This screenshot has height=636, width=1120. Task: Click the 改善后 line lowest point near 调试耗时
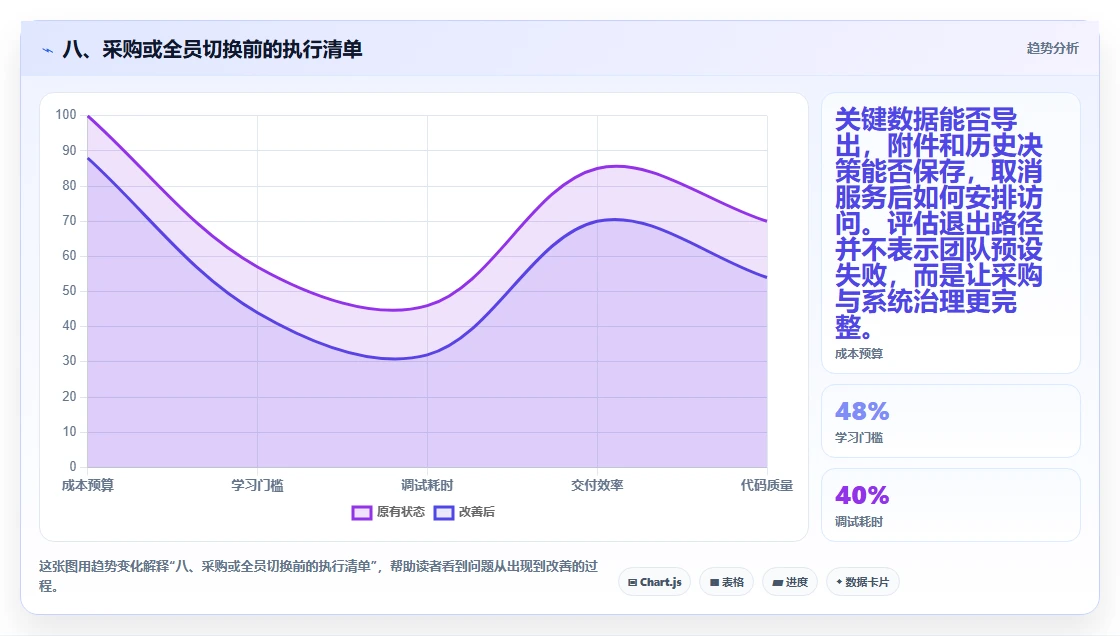pos(395,359)
